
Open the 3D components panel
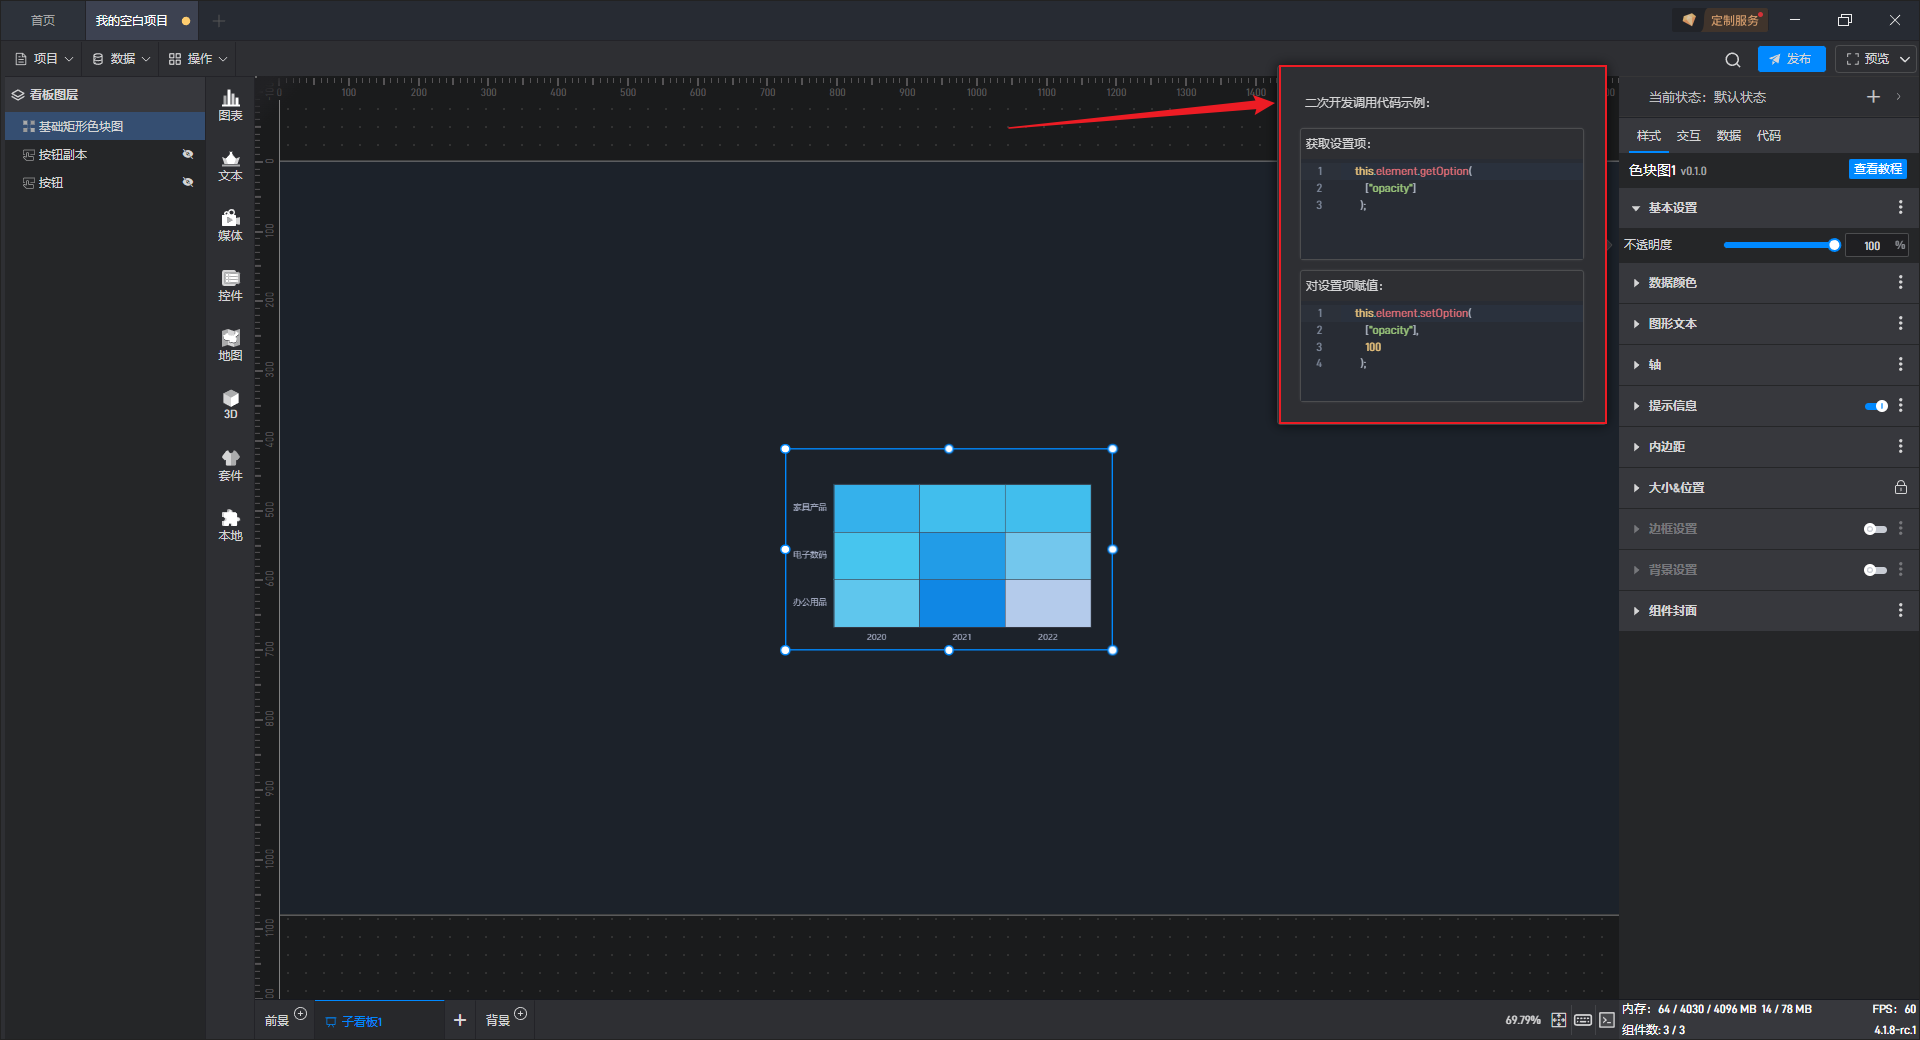click(230, 404)
